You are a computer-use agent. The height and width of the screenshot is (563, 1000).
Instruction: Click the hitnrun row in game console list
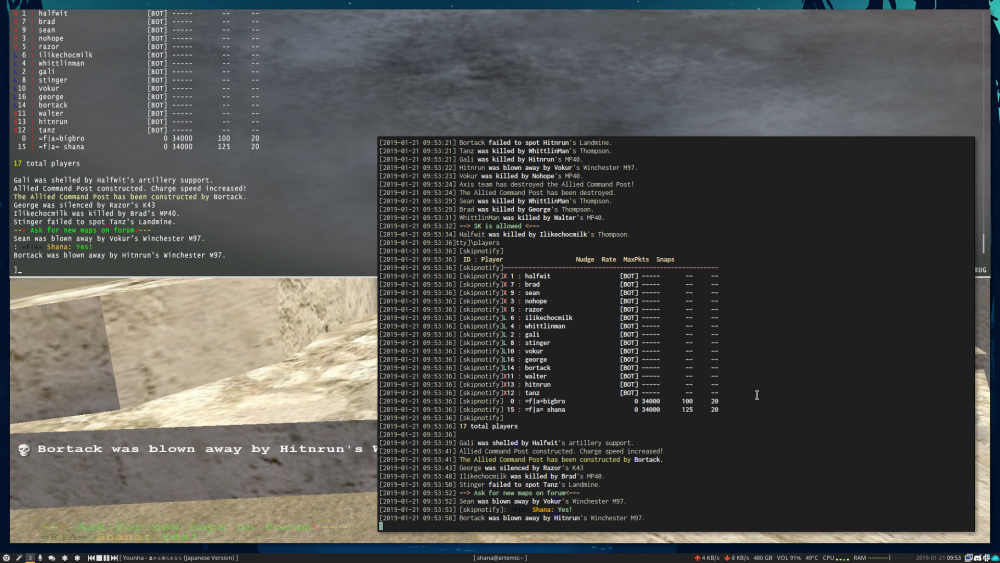[x=136, y=122]
